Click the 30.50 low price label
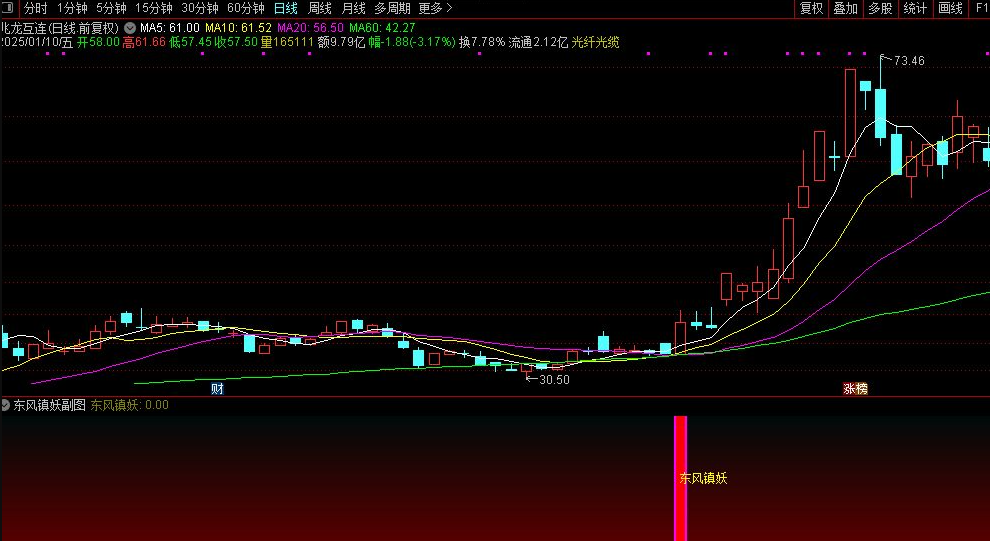990x541 pixels. [554, 379]
